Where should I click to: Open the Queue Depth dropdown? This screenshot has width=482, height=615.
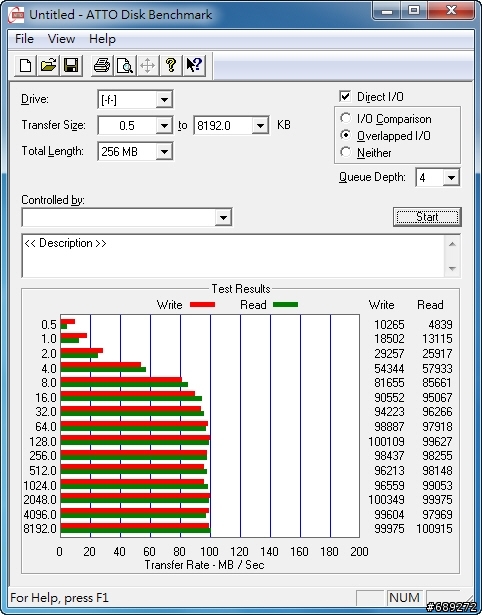[x=451, y=178]
